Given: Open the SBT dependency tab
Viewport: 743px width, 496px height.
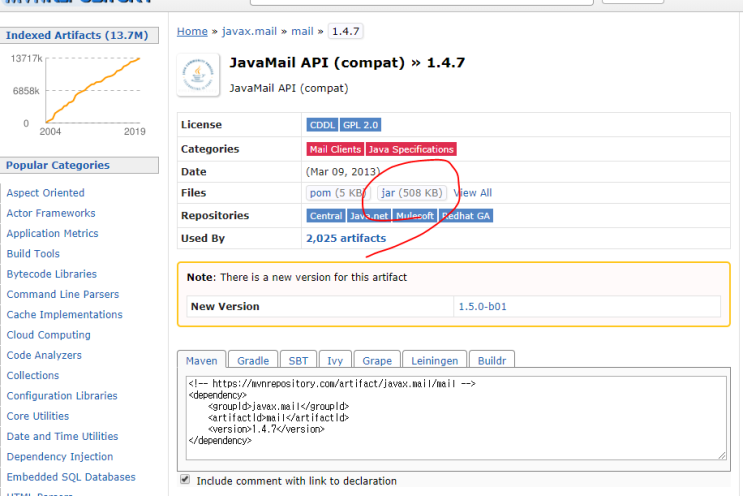Looking at the screenshot, I should [x=298, y=360].
